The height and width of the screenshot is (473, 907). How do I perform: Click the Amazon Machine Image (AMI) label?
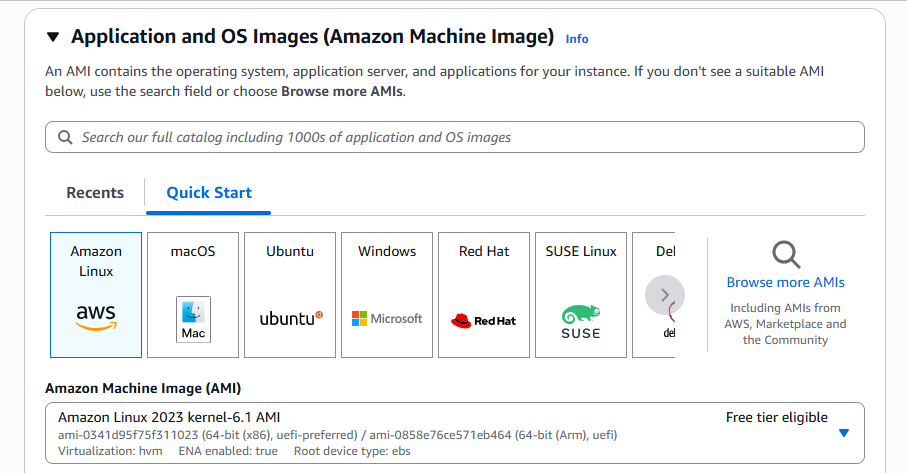click(x=143, y=388)
